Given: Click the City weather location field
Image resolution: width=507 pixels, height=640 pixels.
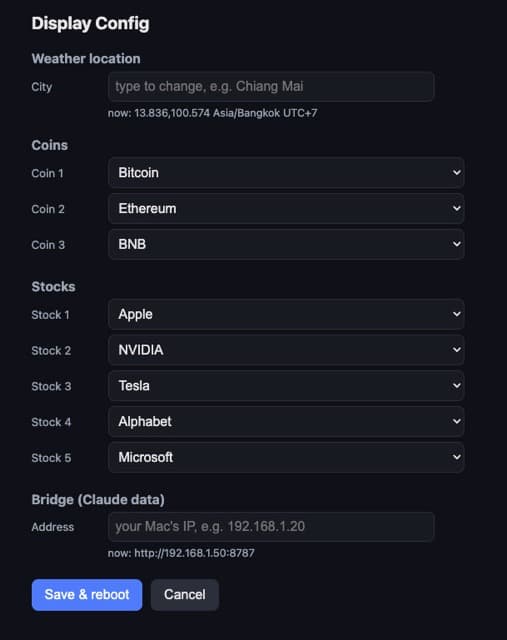Looking at the screenshot, I should [271, 87].
